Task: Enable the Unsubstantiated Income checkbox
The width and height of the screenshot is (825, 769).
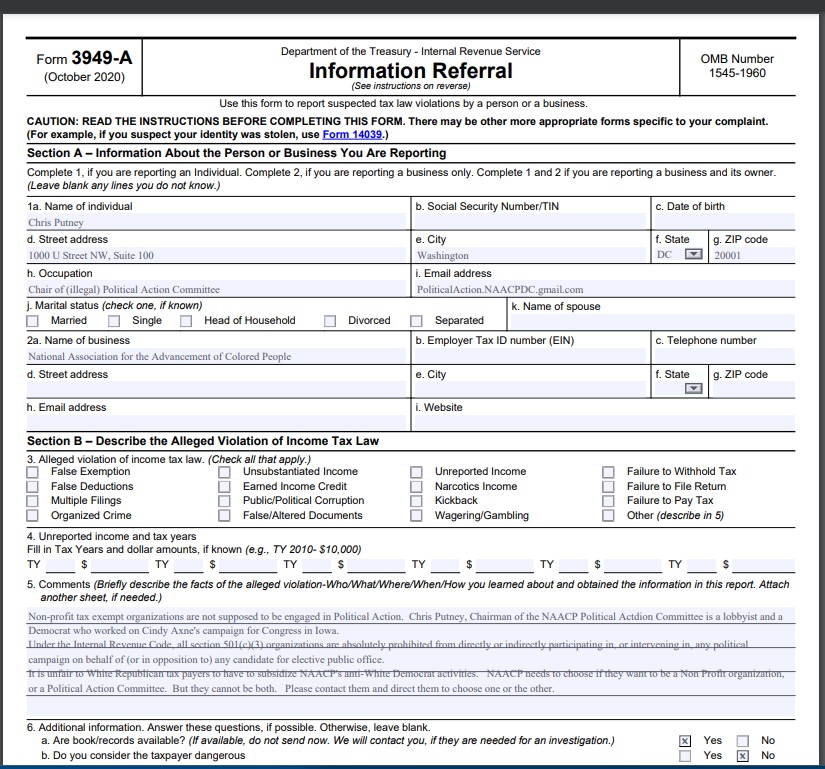Action: tap(225, 472)
